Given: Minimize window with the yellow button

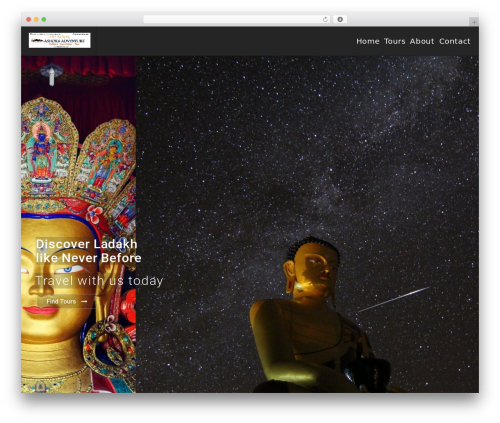Looking at the screenshot, I should (36, 19).
